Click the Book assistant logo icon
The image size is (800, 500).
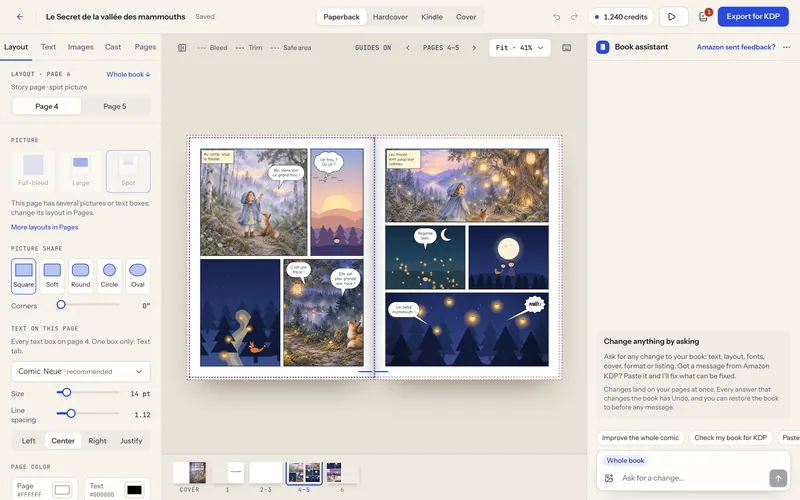(603, 47)
